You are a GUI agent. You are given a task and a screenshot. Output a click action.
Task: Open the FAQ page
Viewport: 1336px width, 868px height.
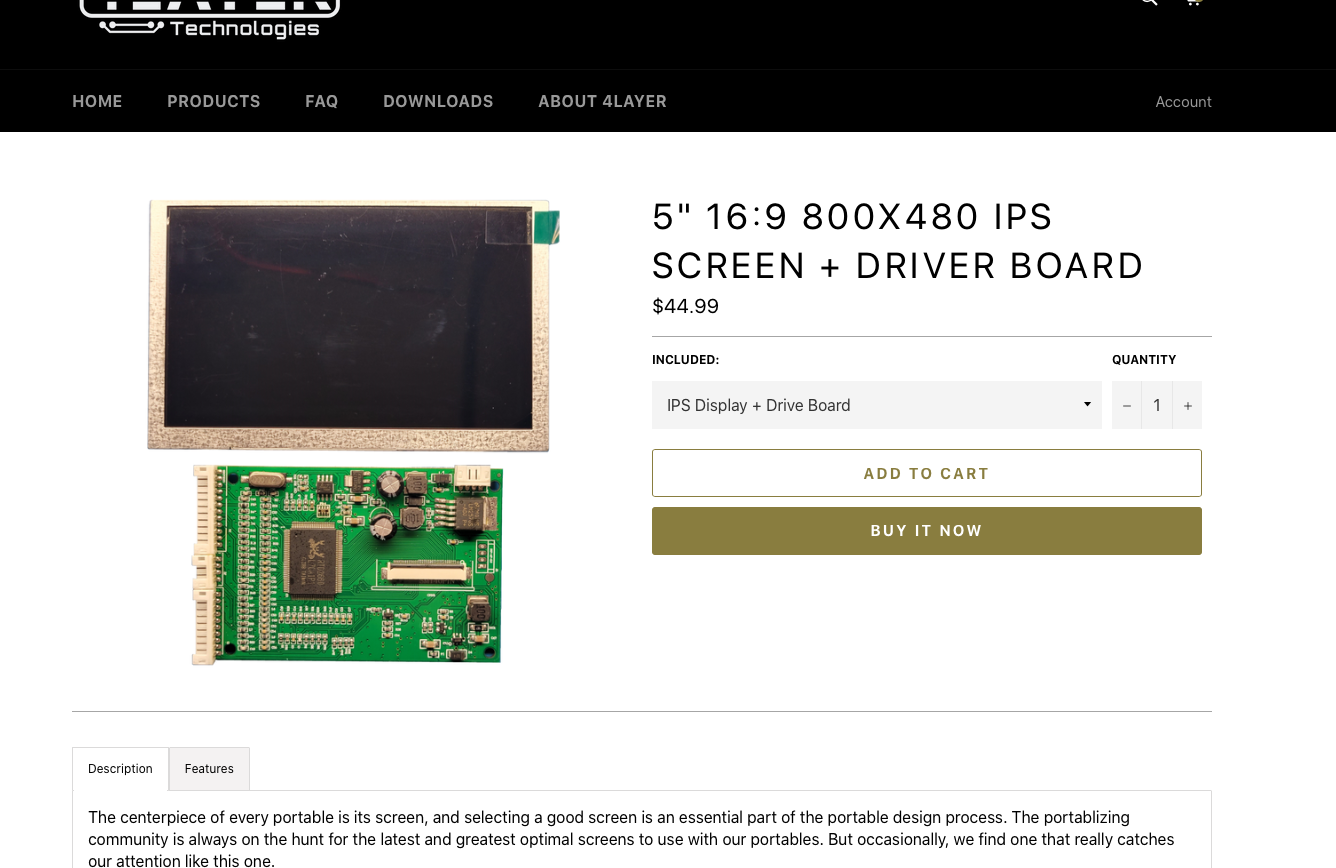tap(322, 101)
